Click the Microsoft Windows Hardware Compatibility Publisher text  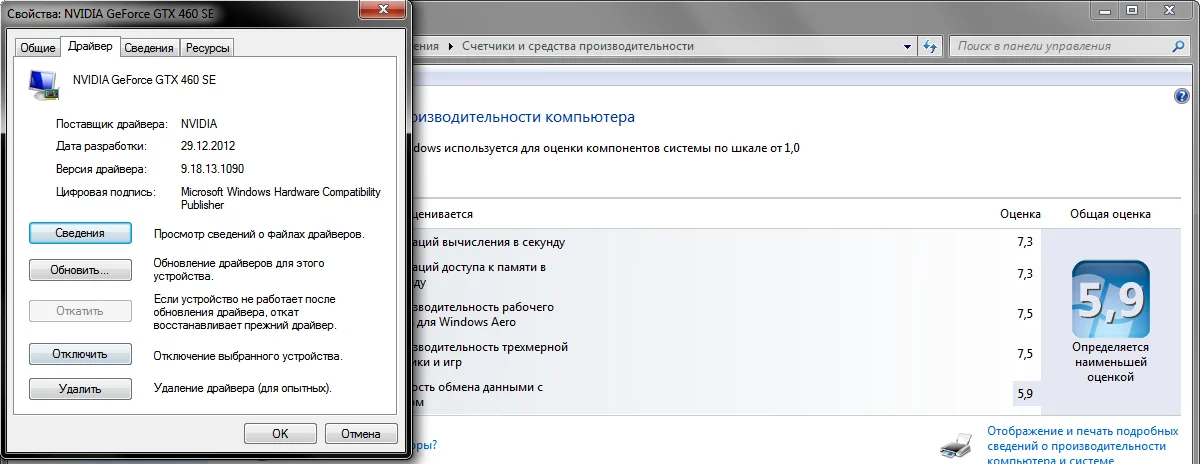point(280,198)
